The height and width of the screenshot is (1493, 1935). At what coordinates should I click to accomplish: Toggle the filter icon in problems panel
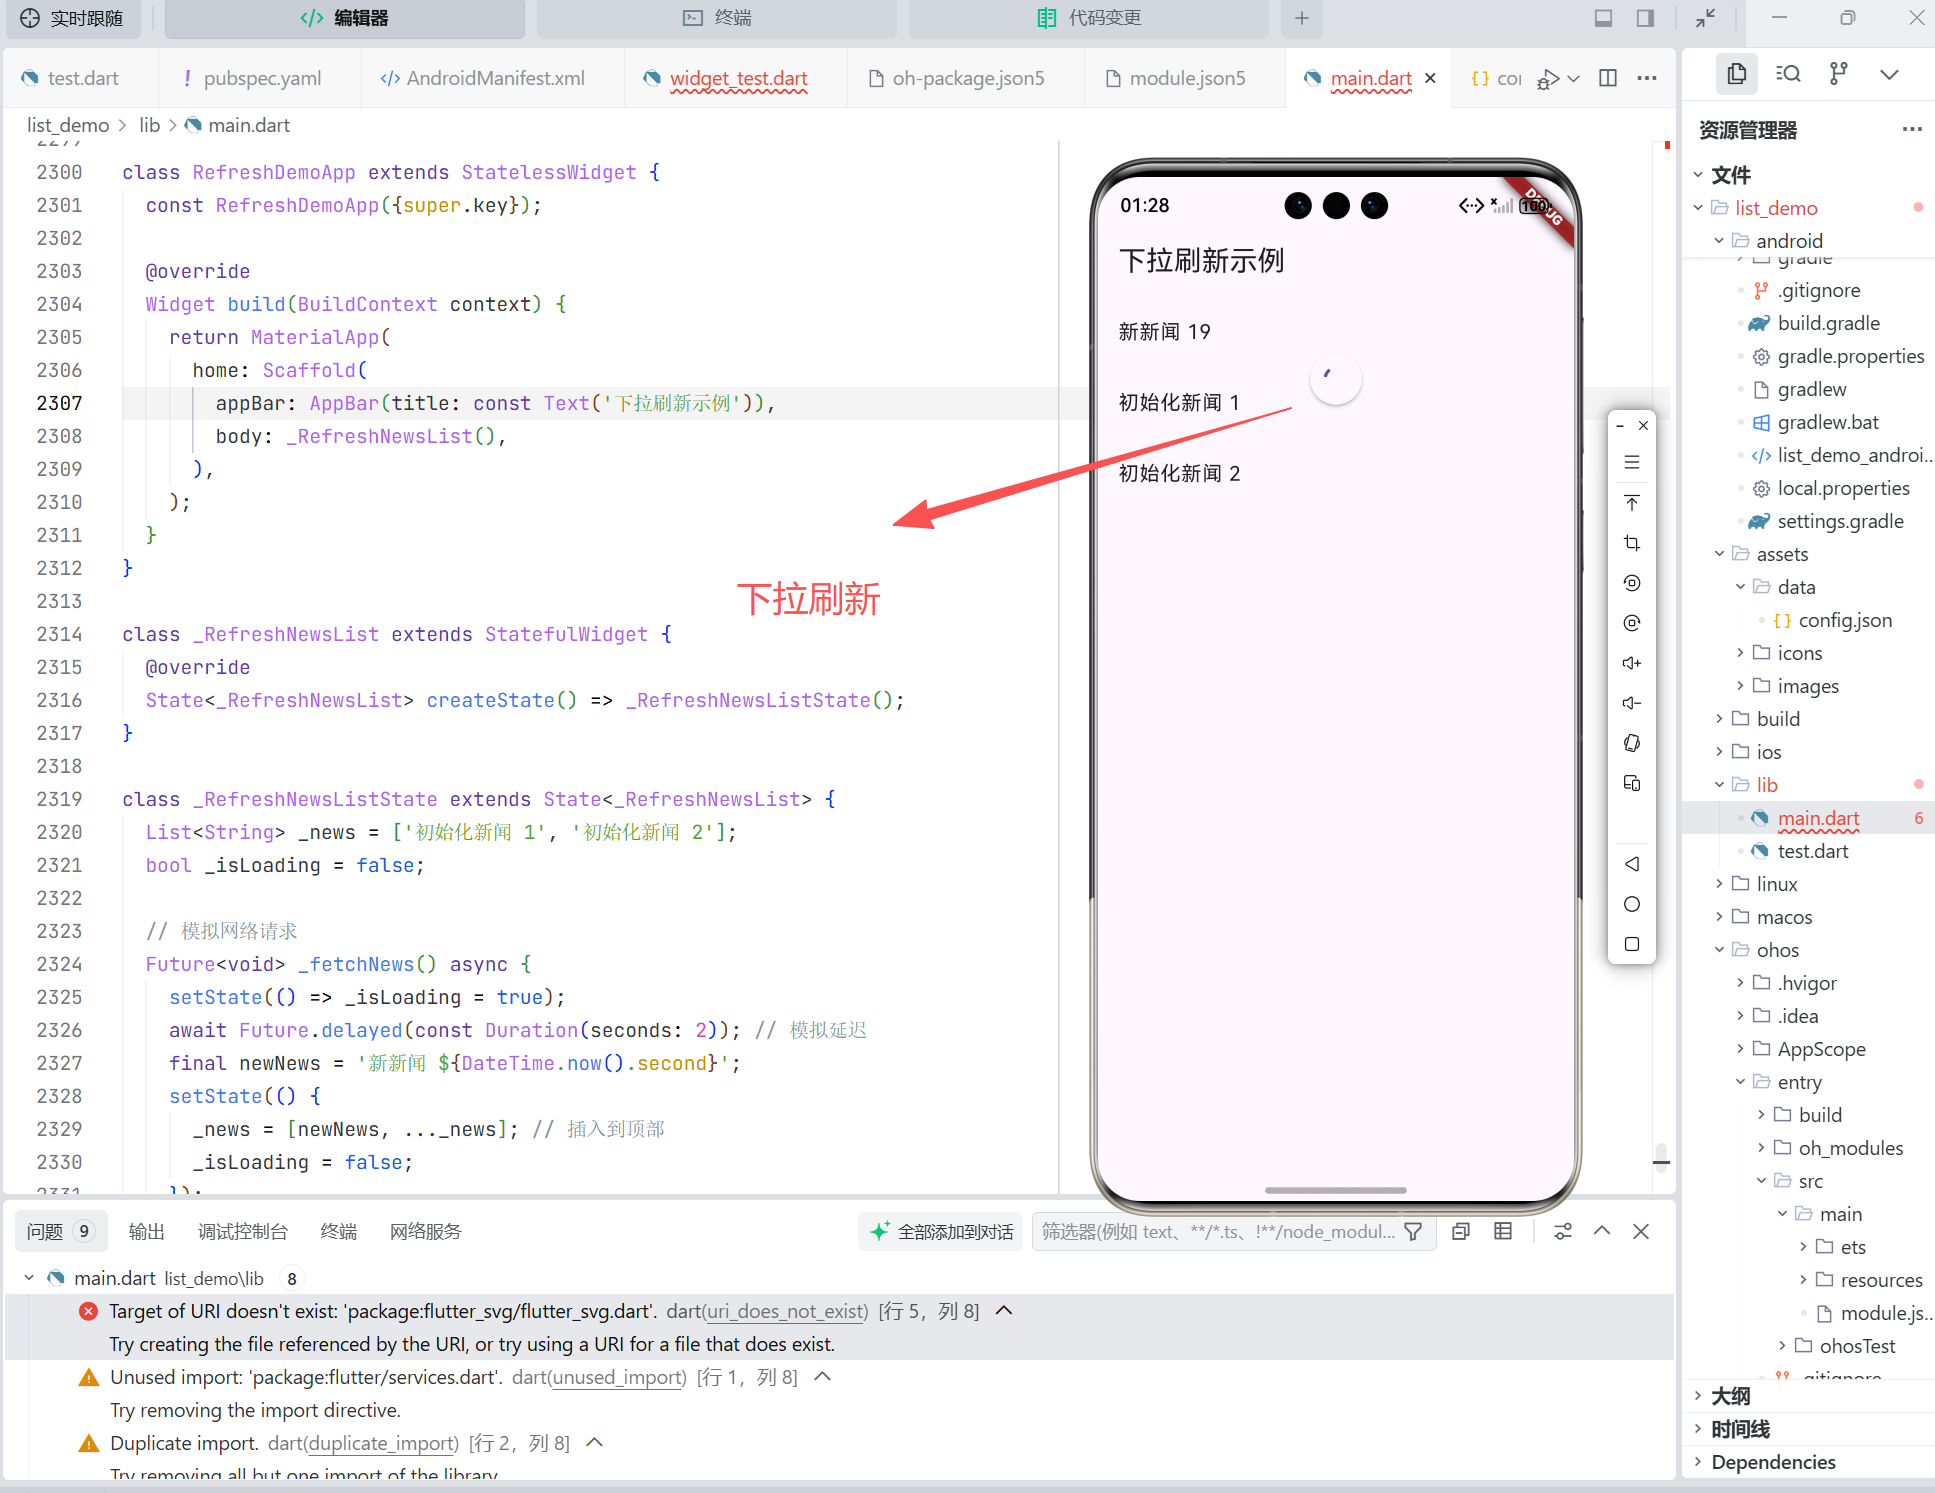1413,1231
